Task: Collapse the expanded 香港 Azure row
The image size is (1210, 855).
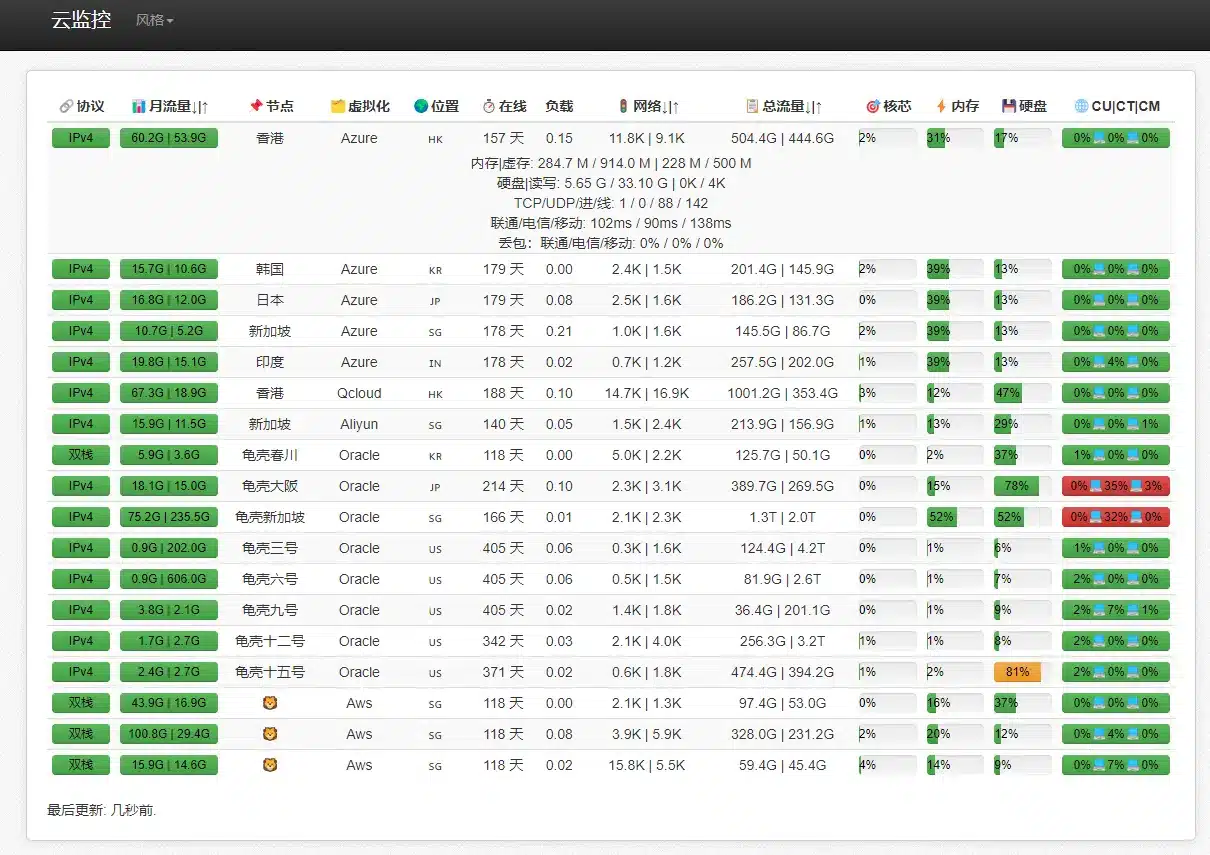Action: 610,138
